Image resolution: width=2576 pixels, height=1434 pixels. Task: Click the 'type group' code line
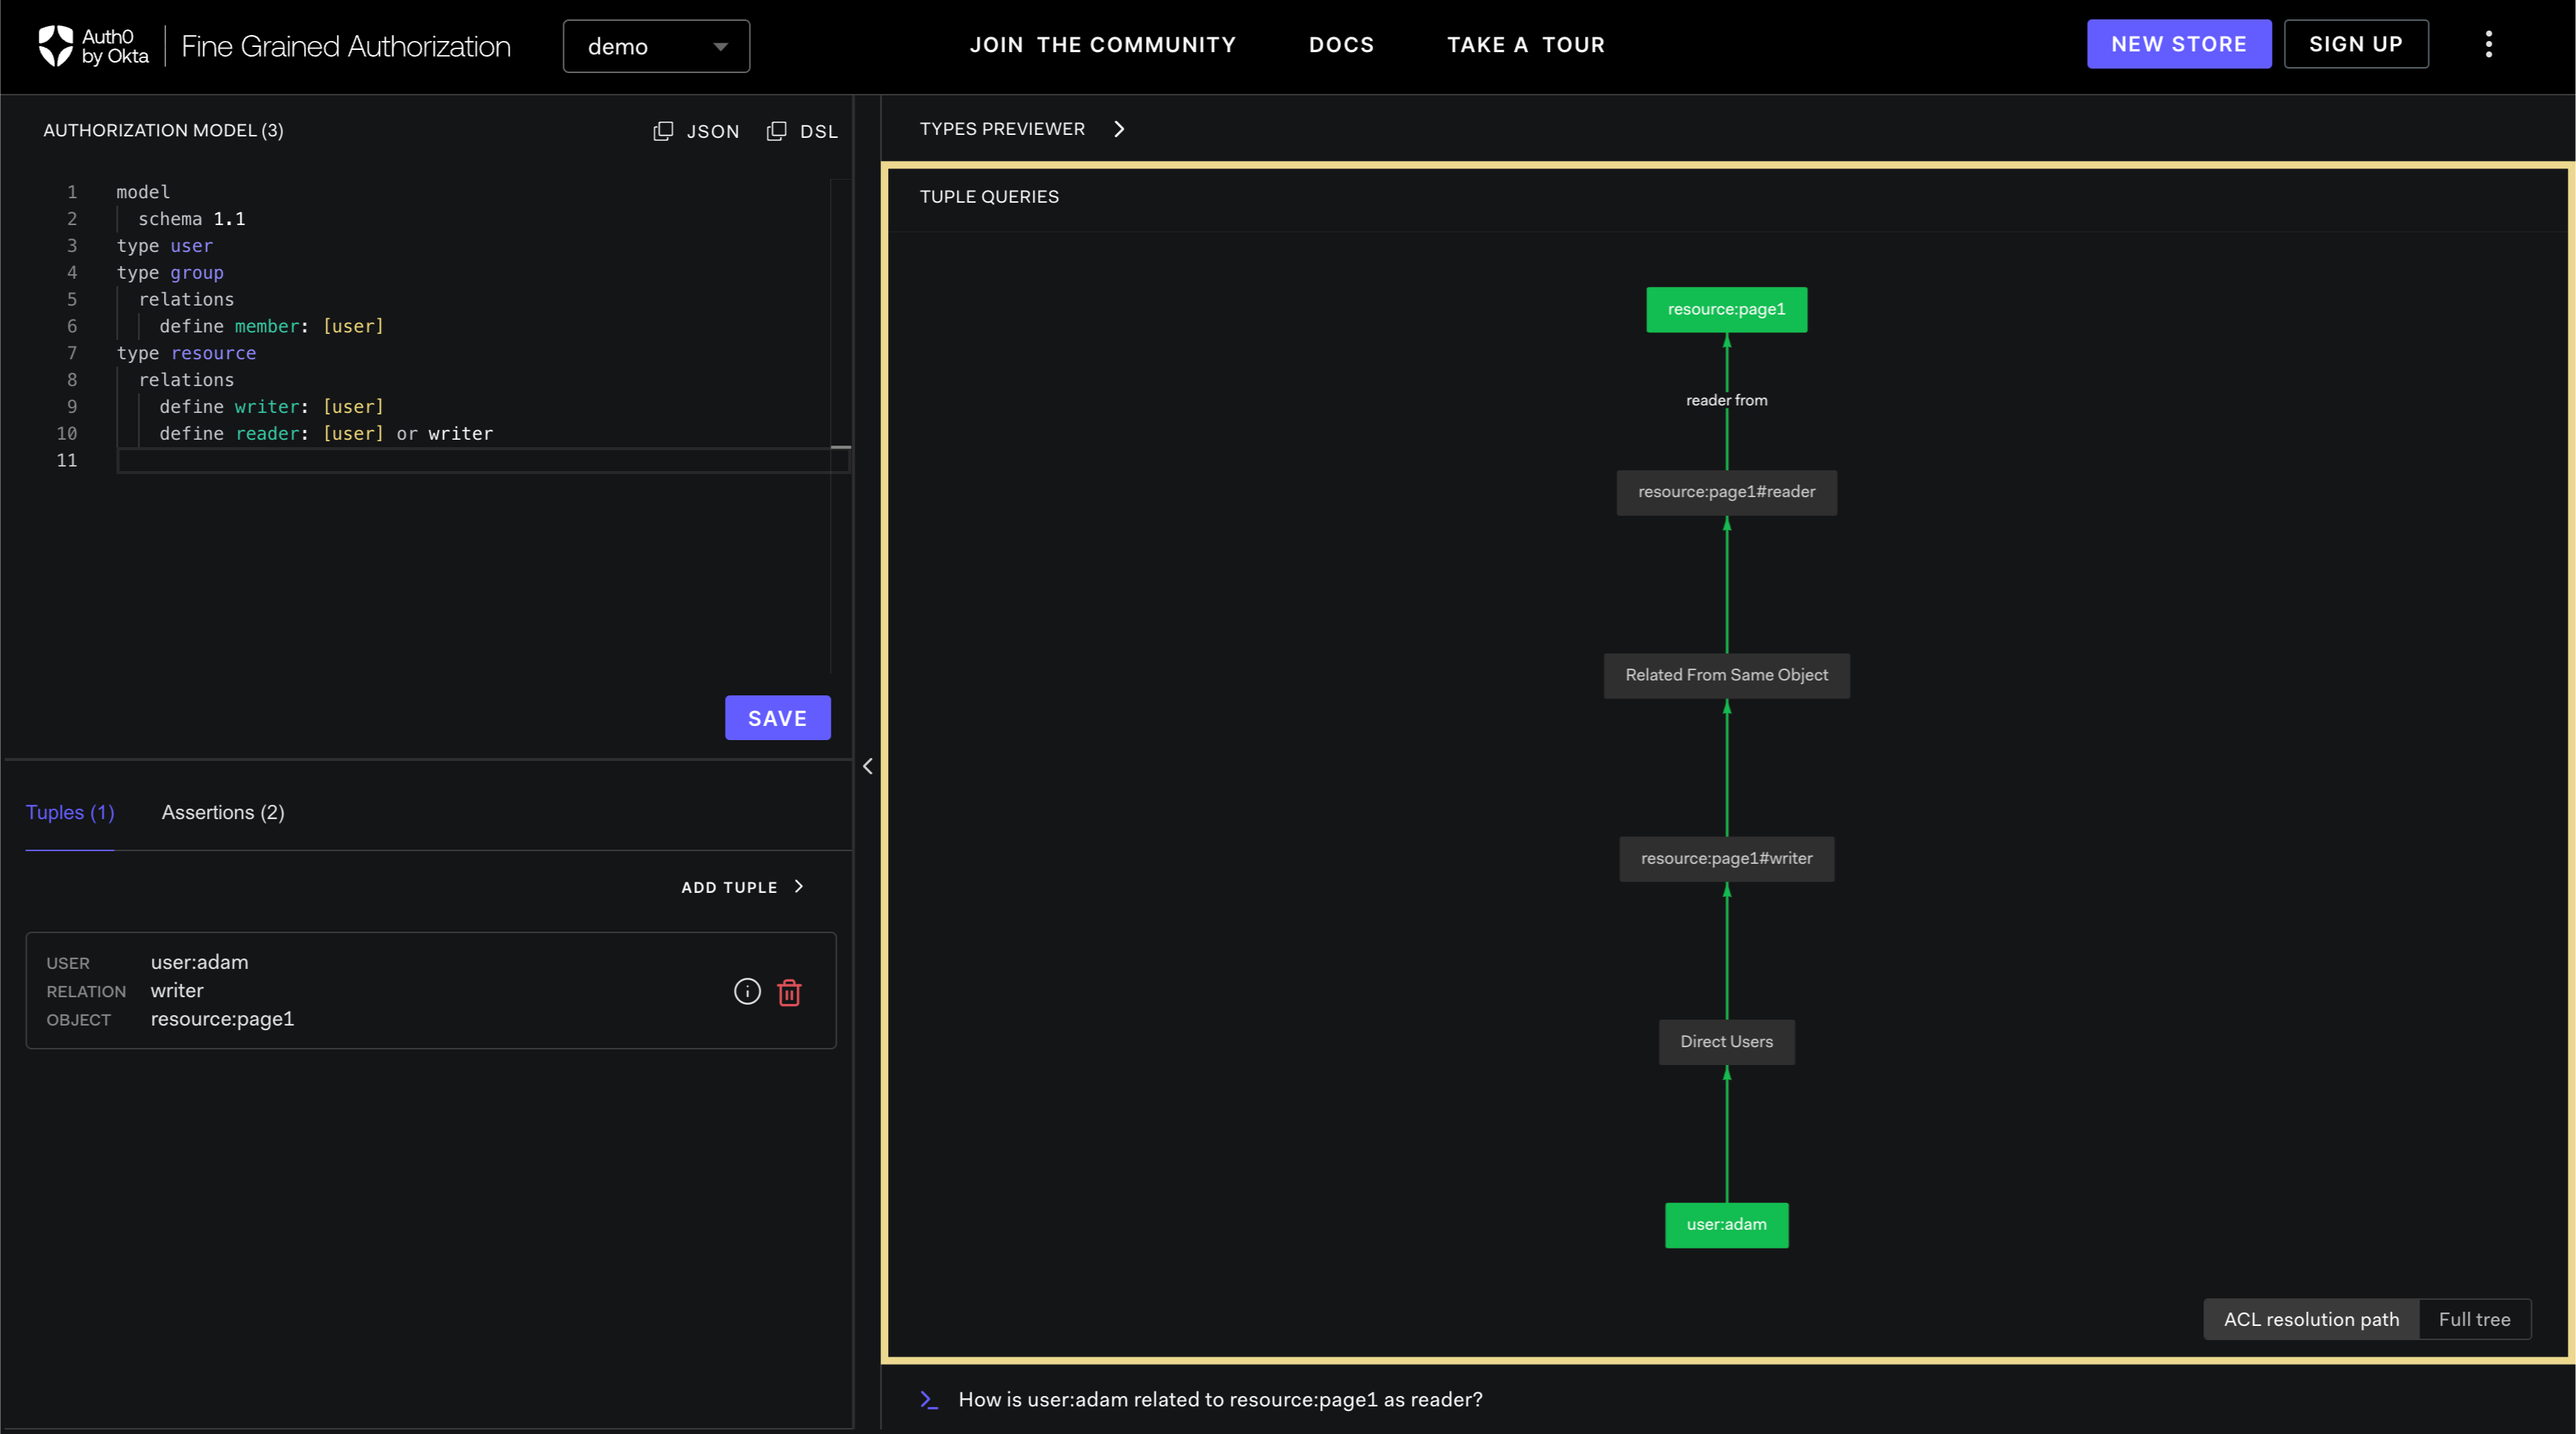point(170,272)
